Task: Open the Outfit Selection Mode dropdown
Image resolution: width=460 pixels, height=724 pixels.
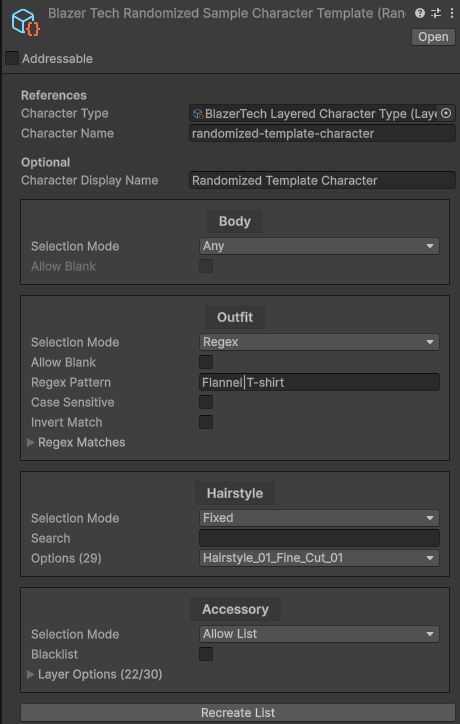Action: pos(319,342)
